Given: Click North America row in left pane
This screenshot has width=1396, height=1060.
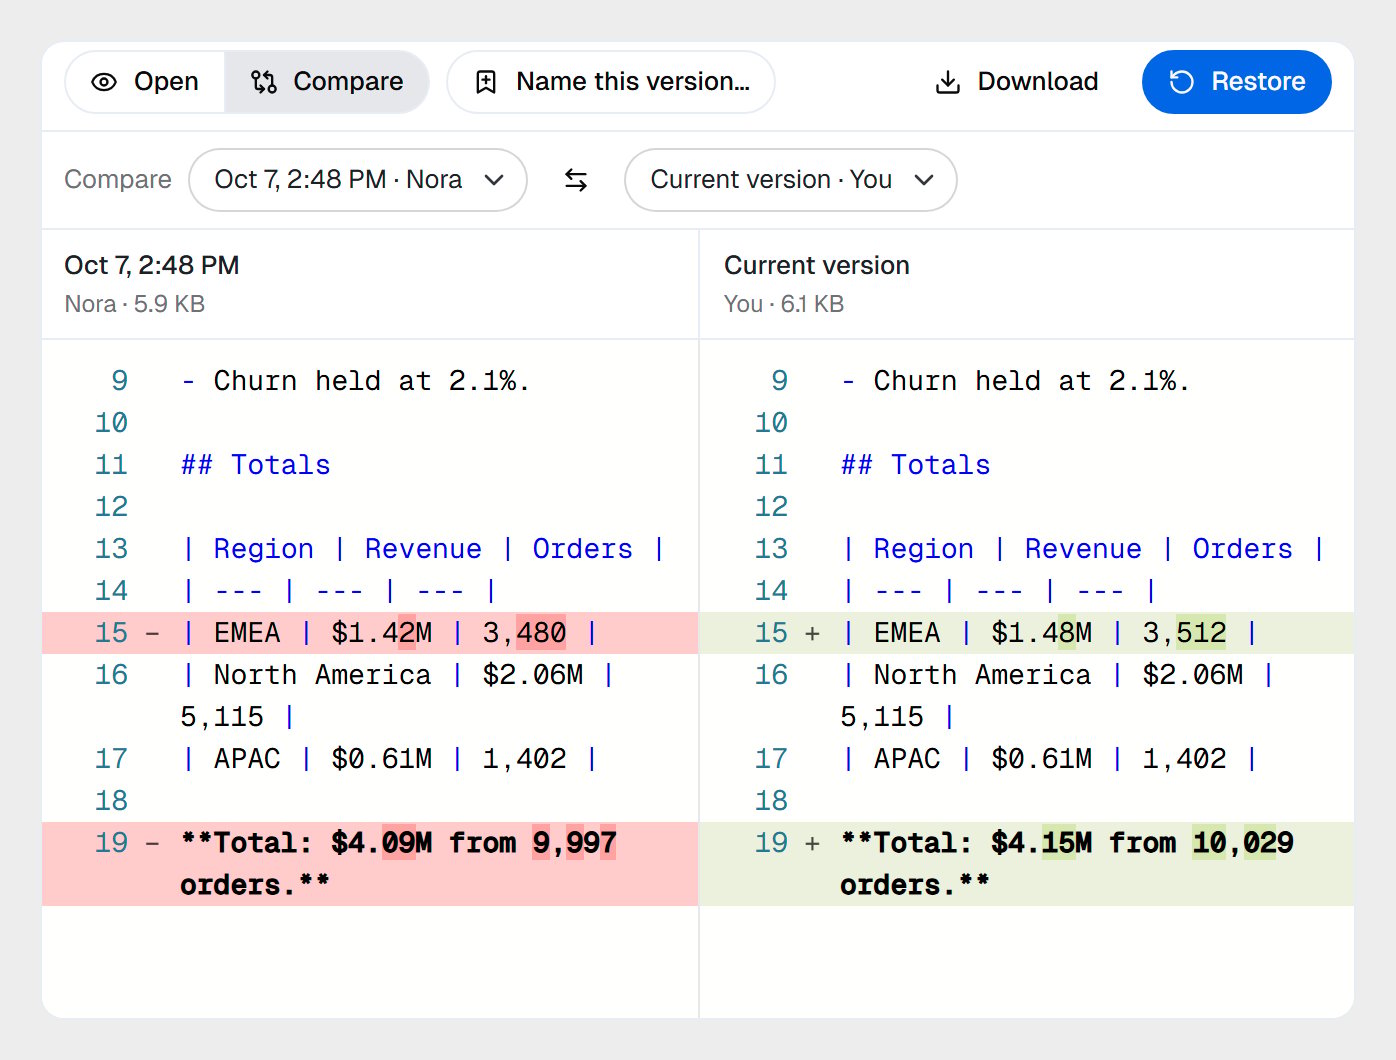Looking at the screenshot, I should click(370, 696).
